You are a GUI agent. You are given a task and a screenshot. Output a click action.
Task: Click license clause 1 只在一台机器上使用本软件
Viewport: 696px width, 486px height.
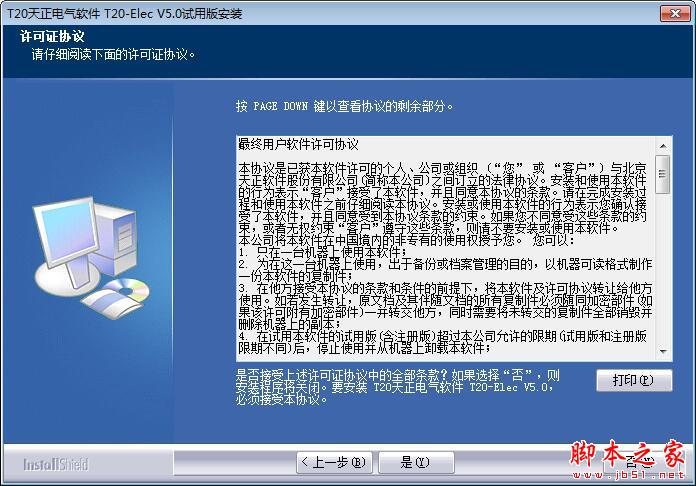(x=322, y=252)
